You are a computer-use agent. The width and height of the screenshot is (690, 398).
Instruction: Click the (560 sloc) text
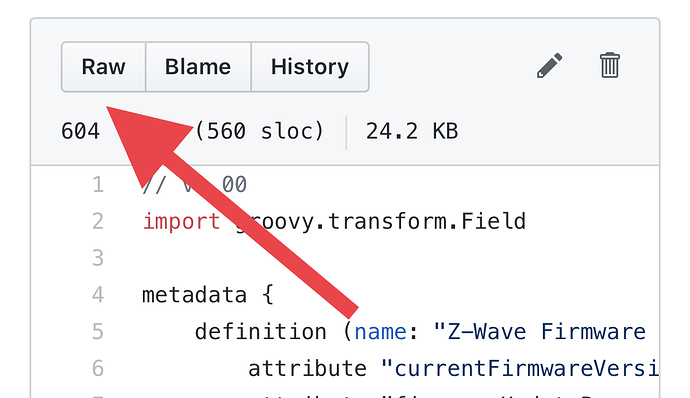(259, 131)
